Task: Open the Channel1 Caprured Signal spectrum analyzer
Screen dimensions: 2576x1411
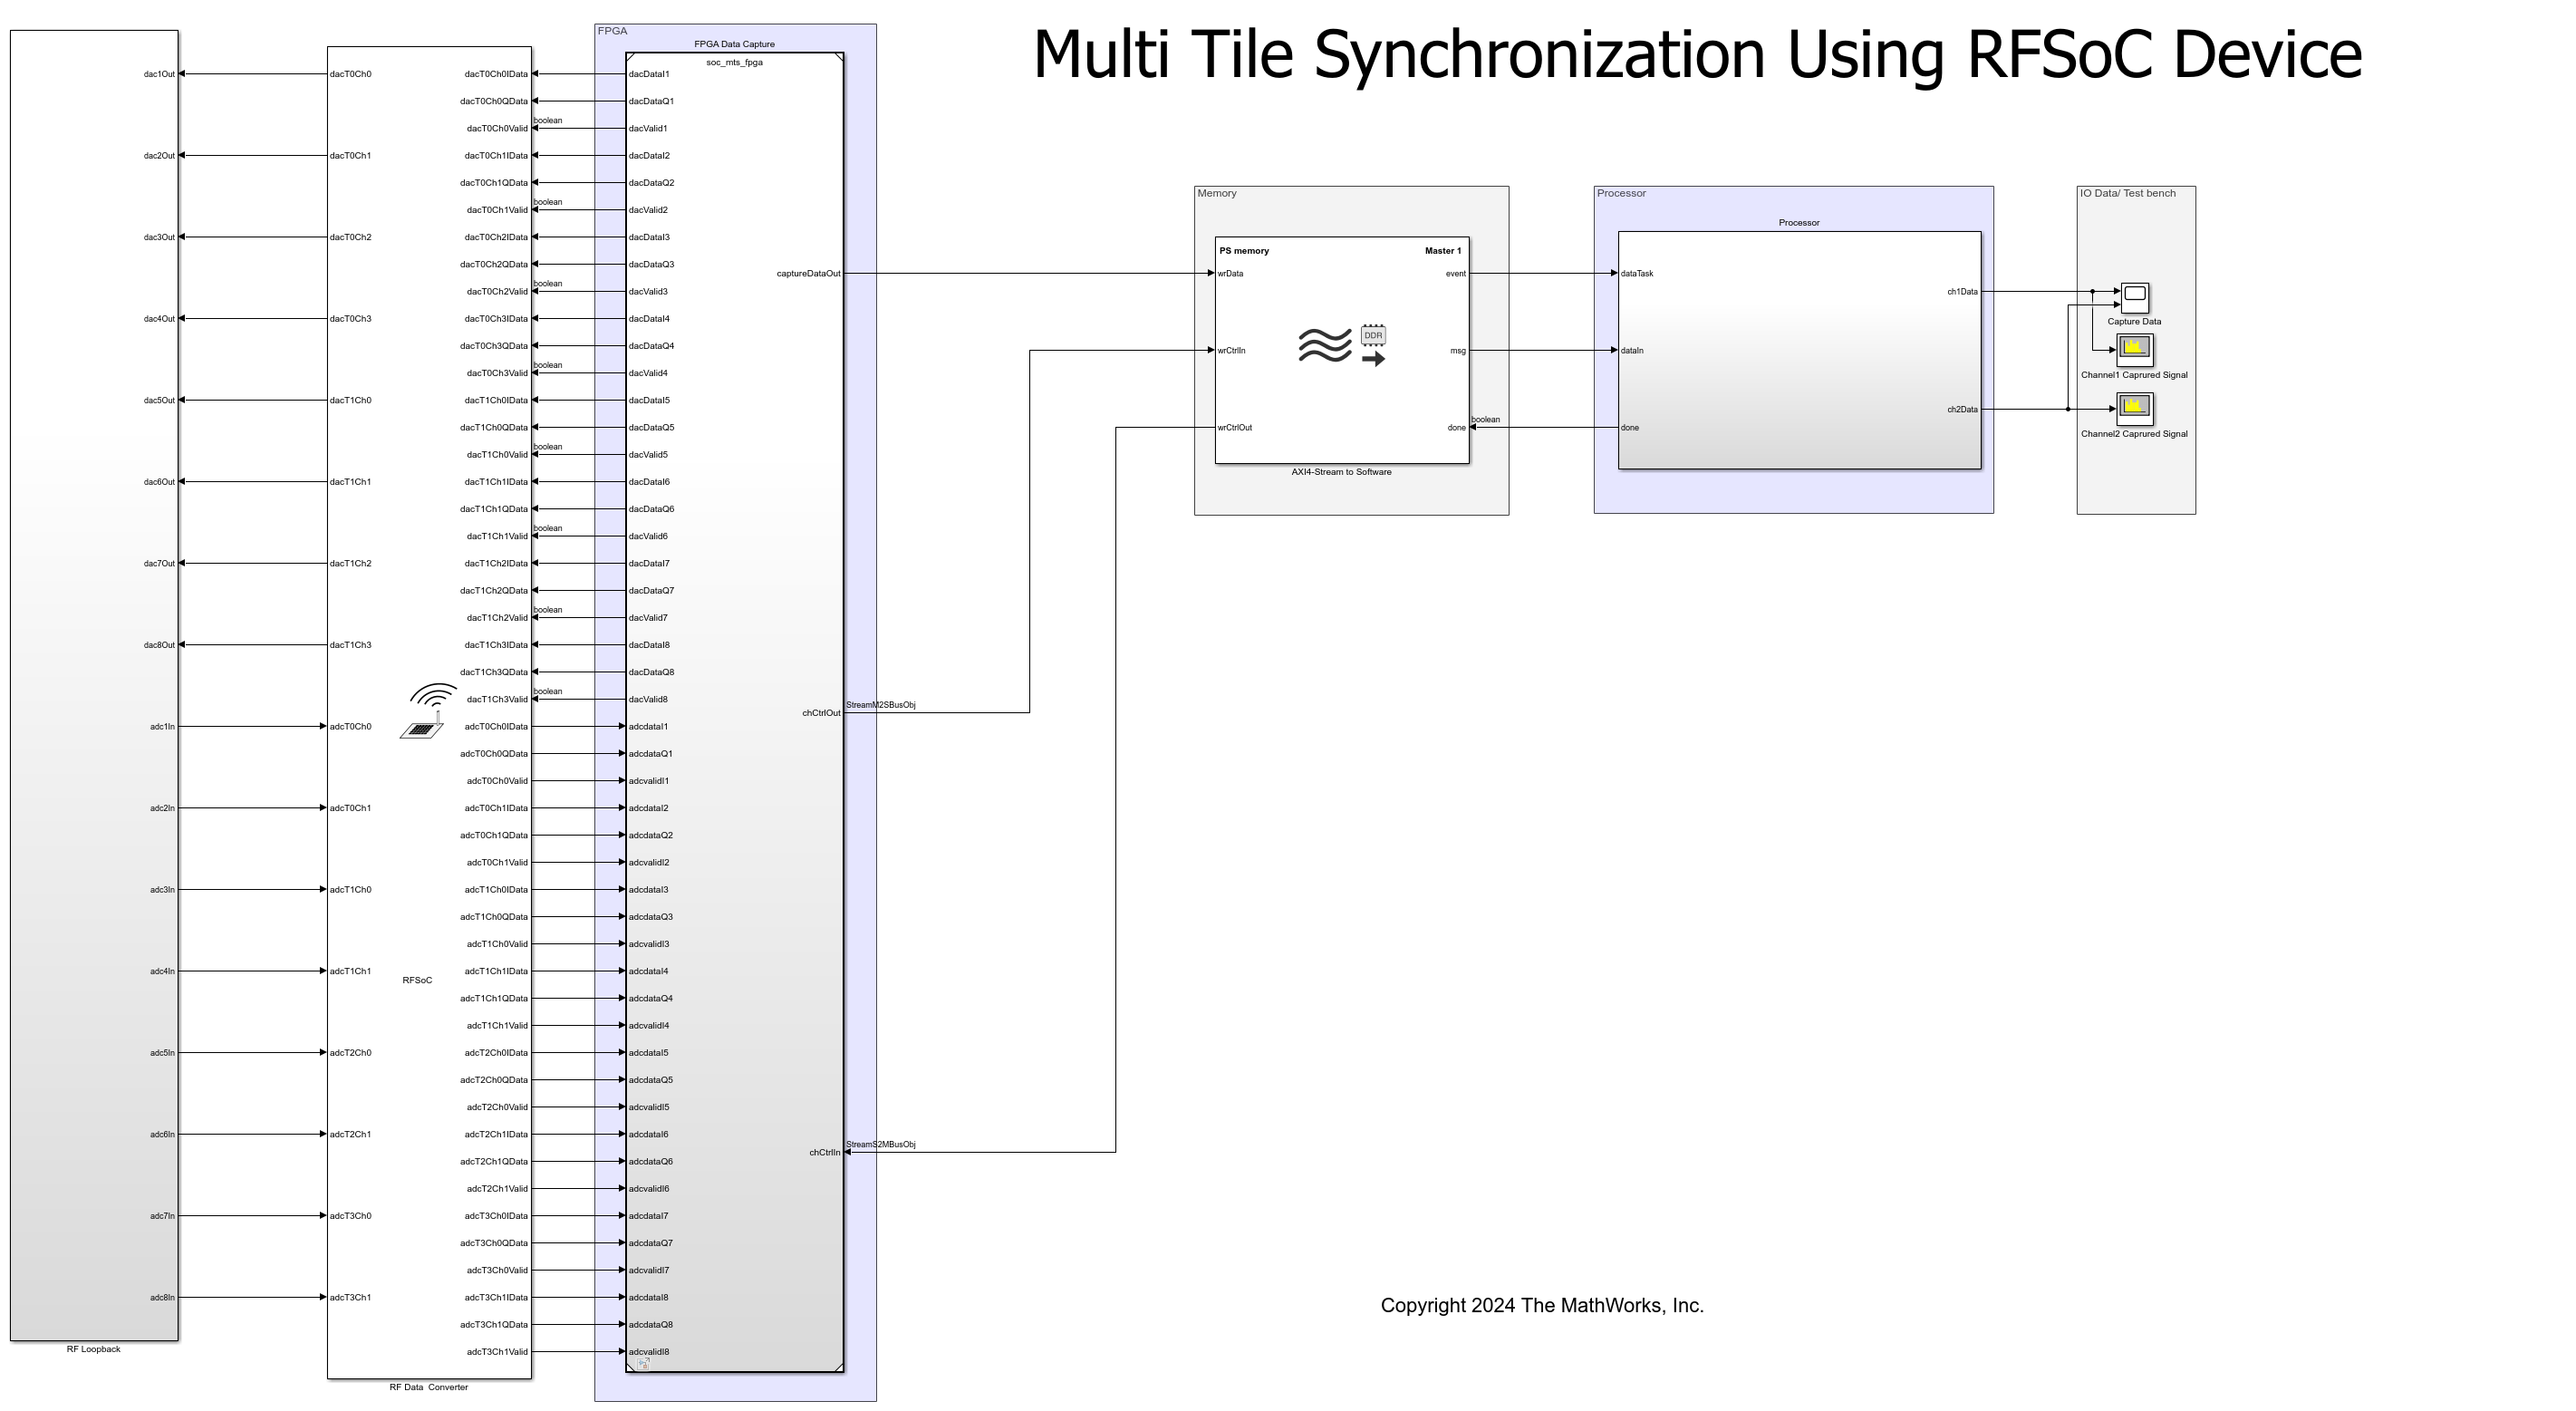Action: (2134, 349)
